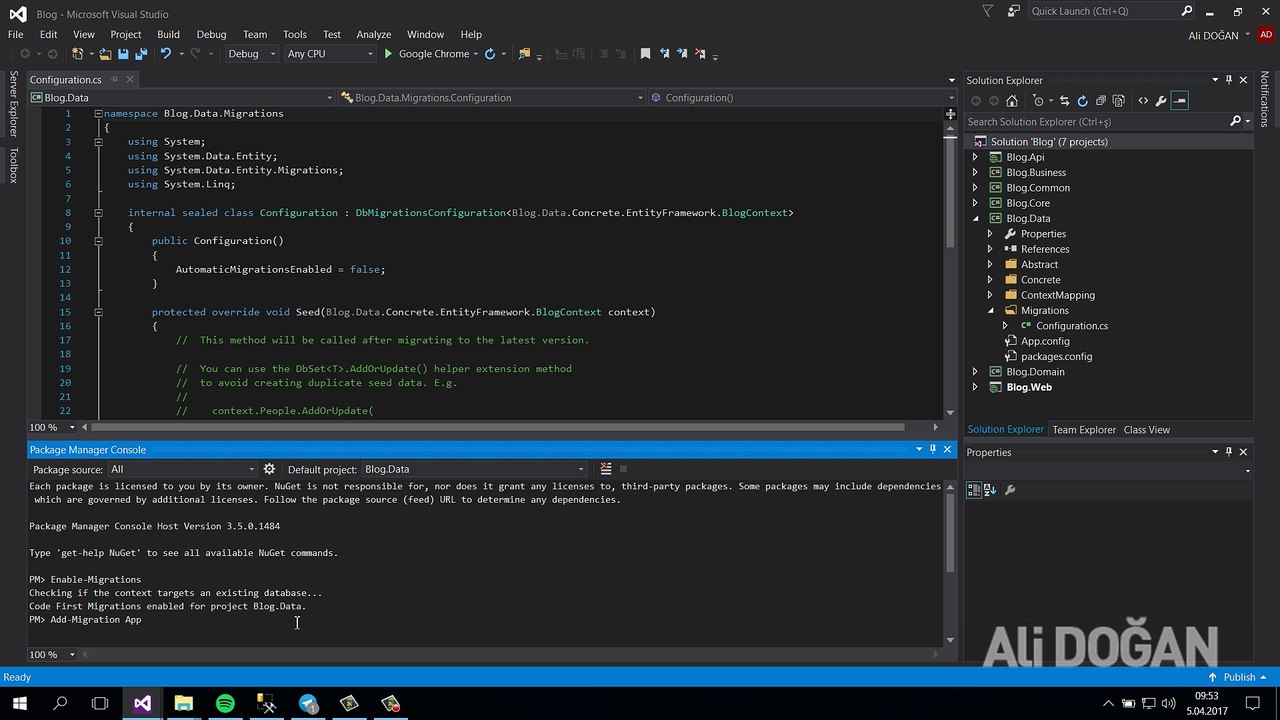Screen dimensions: 1280x720
Task: Open the Windows Start menu
Action: click(19, 703)
